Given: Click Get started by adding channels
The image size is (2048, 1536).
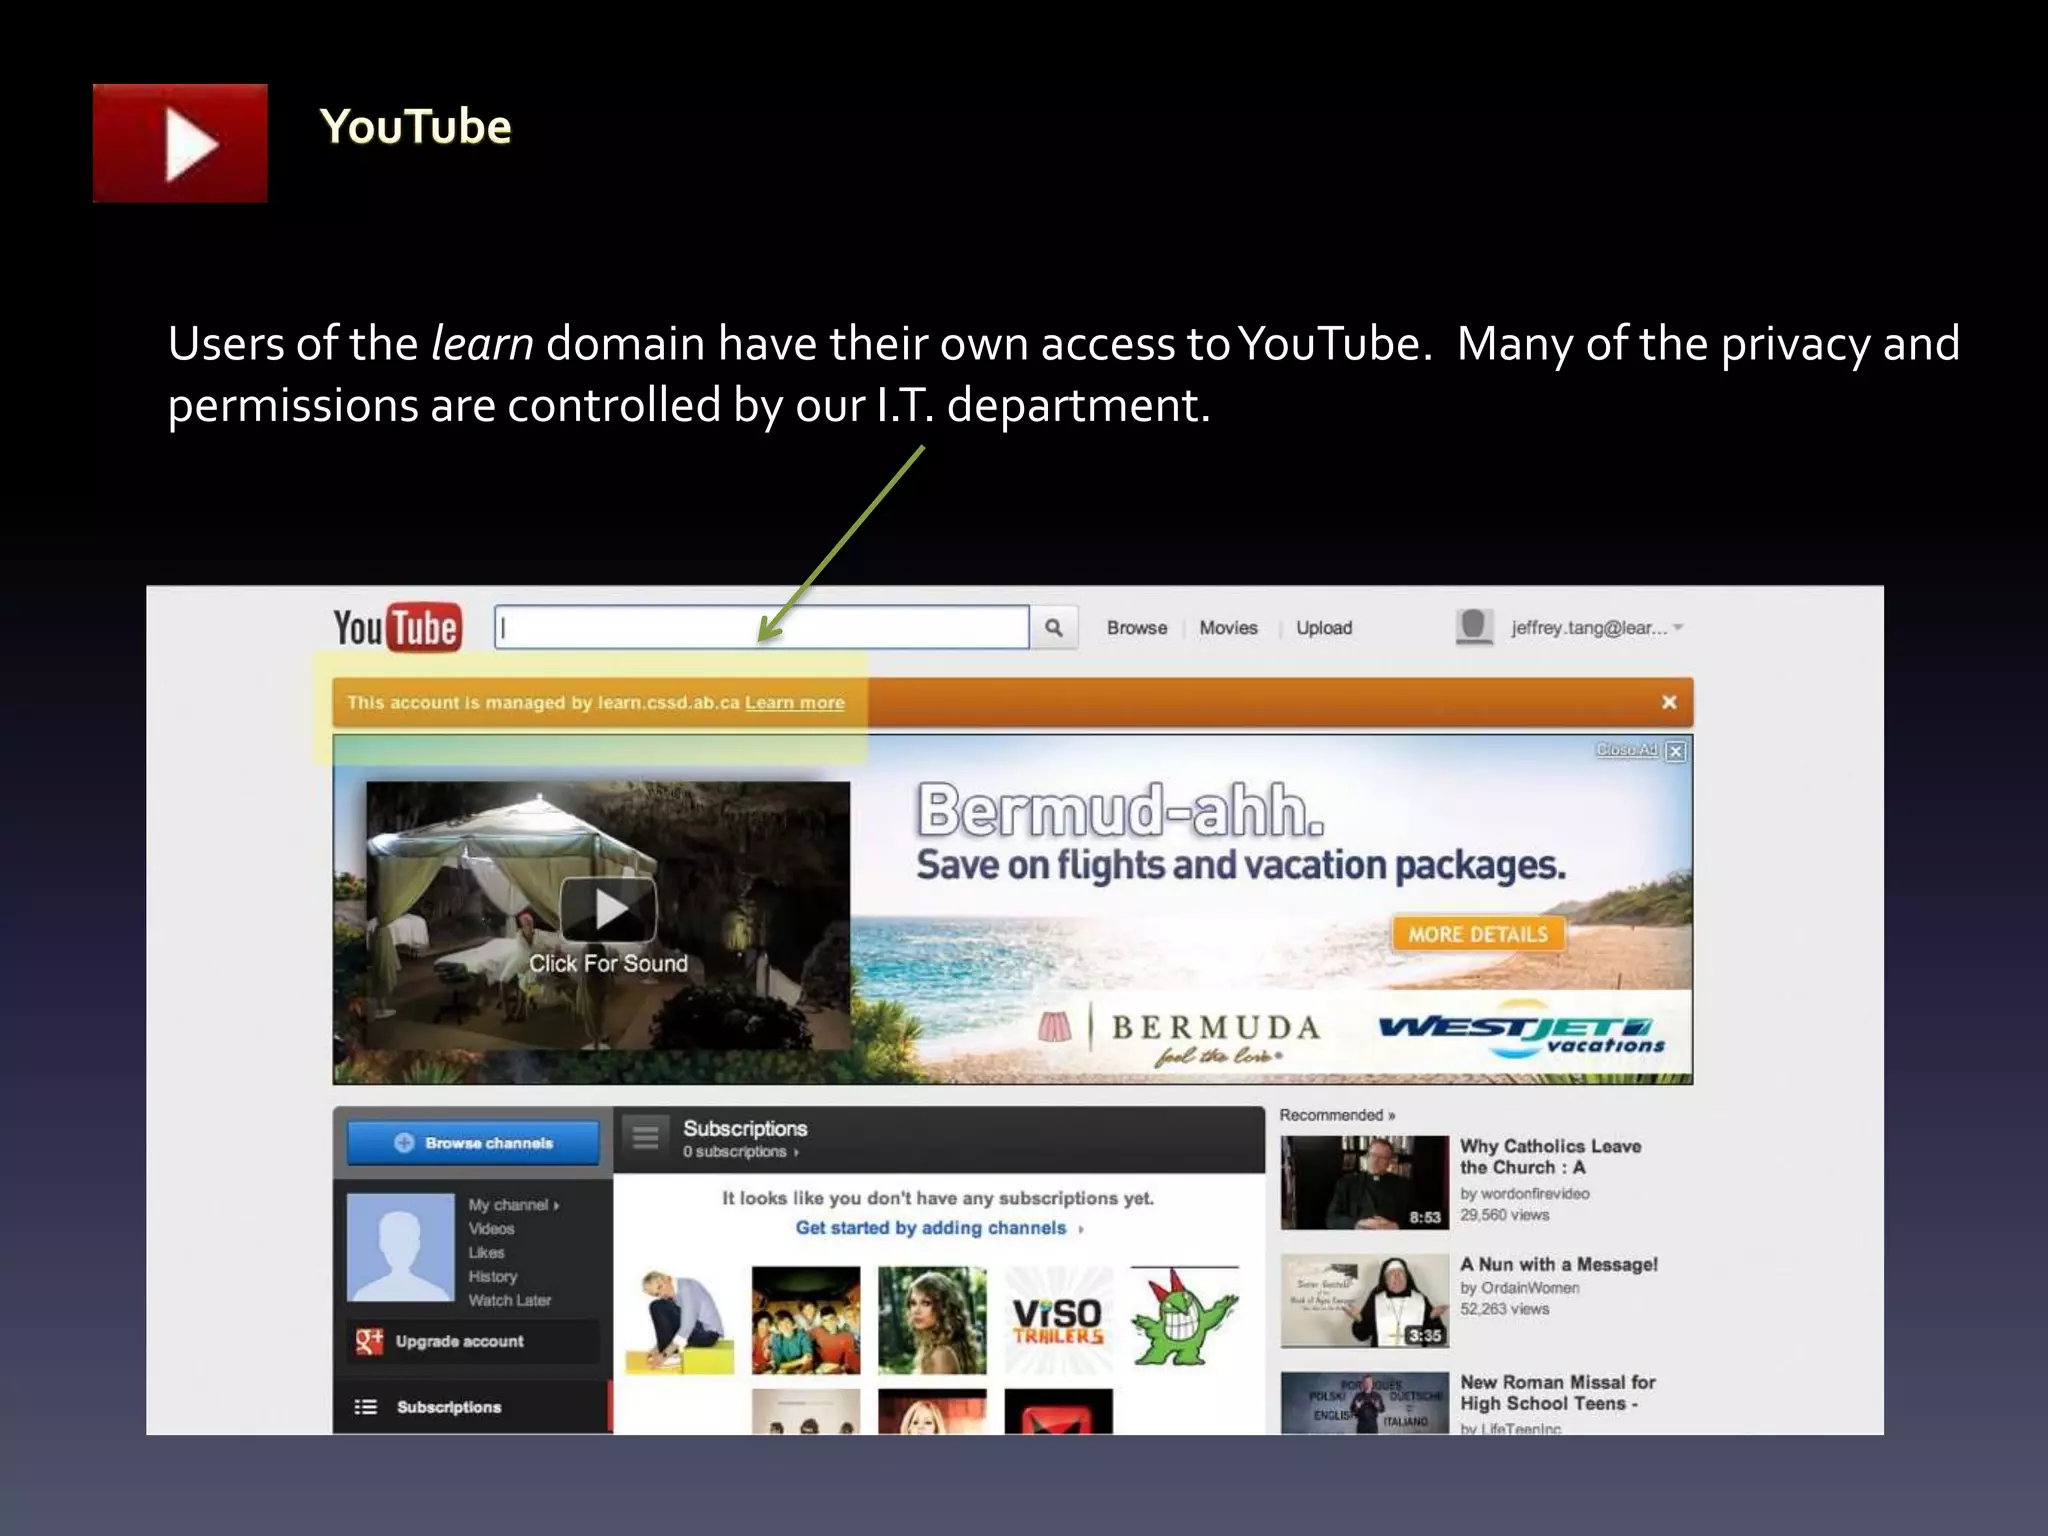Looking at the screenshot, I should click(x=931, y=1228).
